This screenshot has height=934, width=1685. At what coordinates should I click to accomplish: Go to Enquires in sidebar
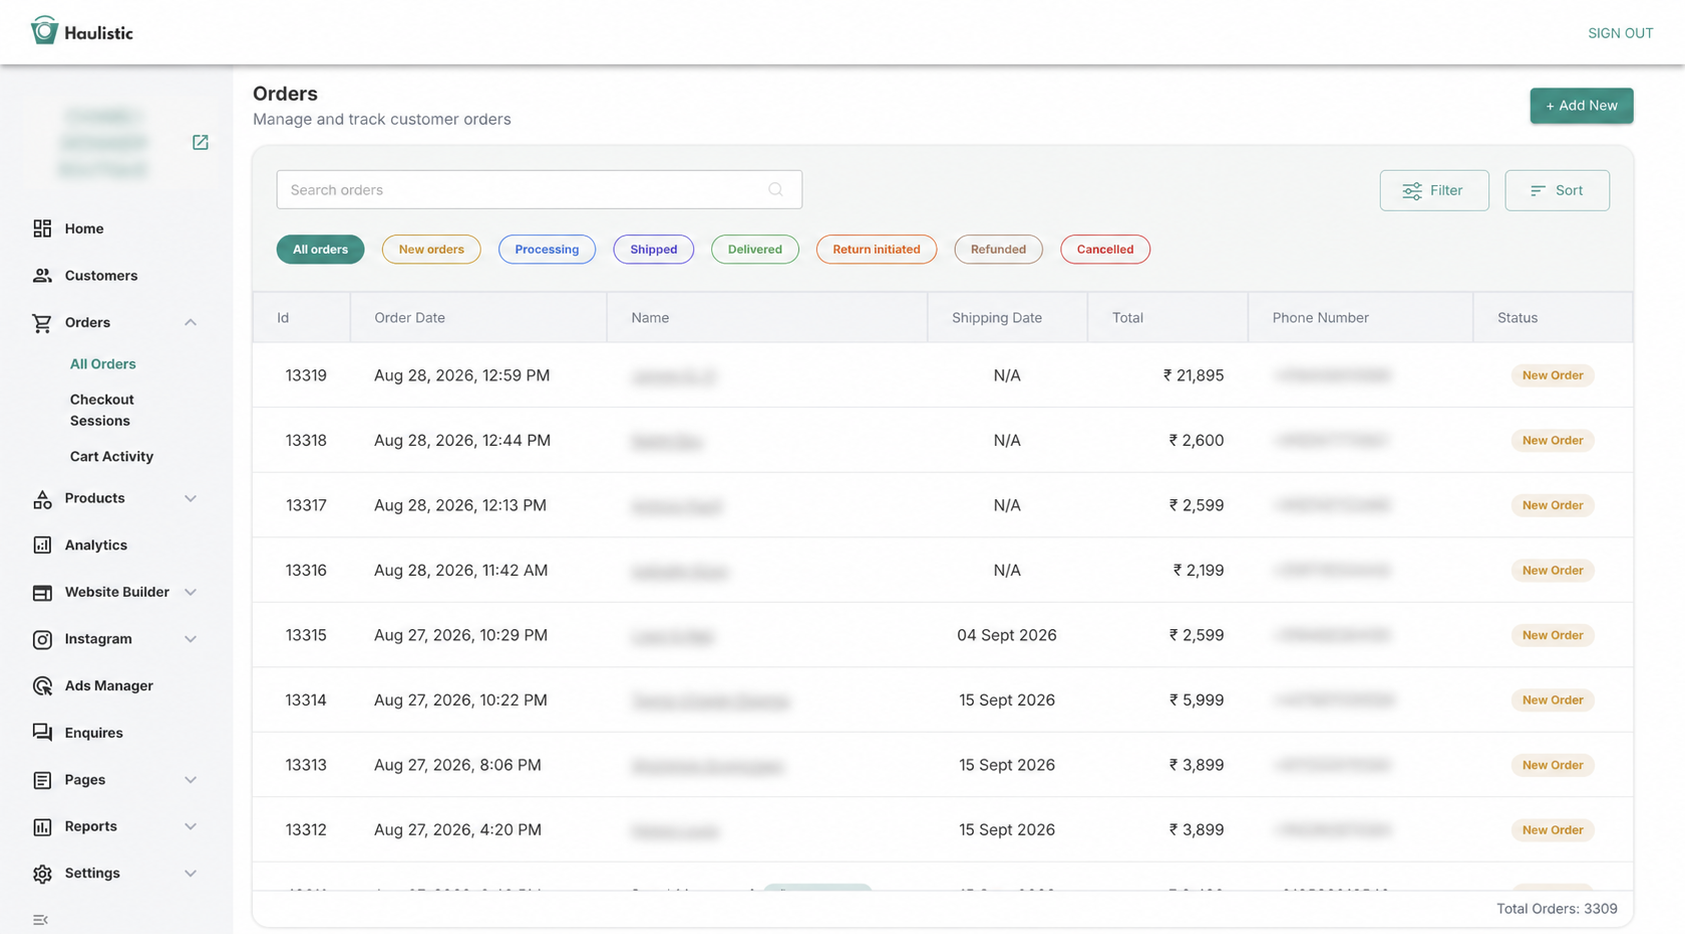pyautogui.click(x=94, y=733)
